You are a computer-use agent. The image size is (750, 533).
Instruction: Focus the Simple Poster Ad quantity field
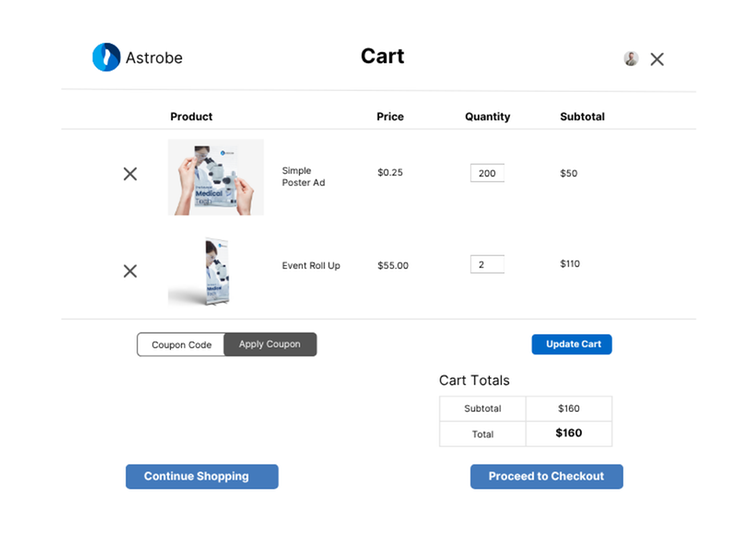click(x=487, y=174)
